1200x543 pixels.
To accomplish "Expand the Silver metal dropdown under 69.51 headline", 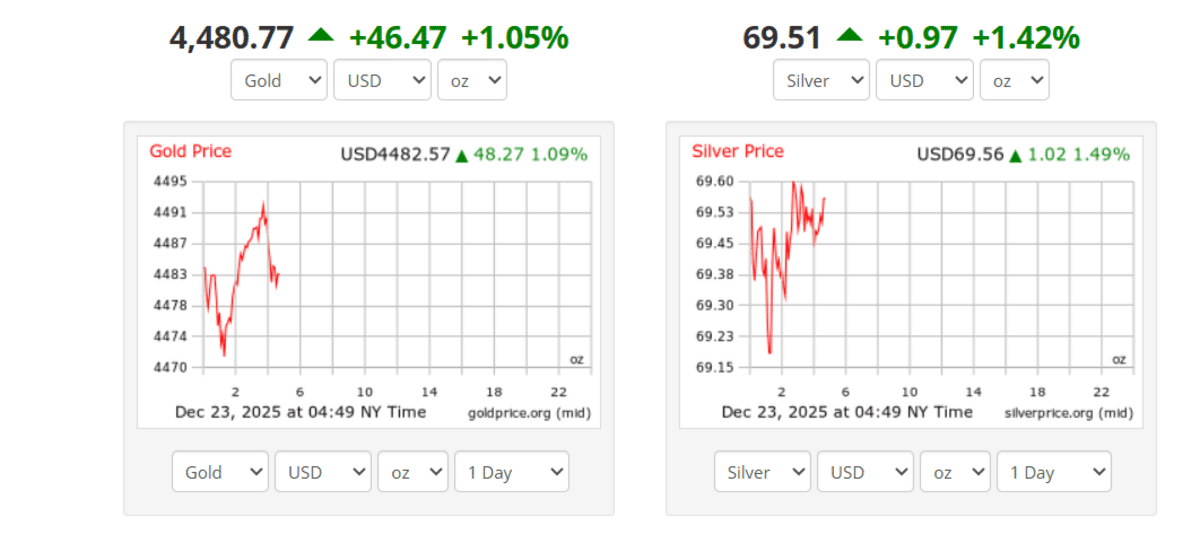I will (821, 81).
